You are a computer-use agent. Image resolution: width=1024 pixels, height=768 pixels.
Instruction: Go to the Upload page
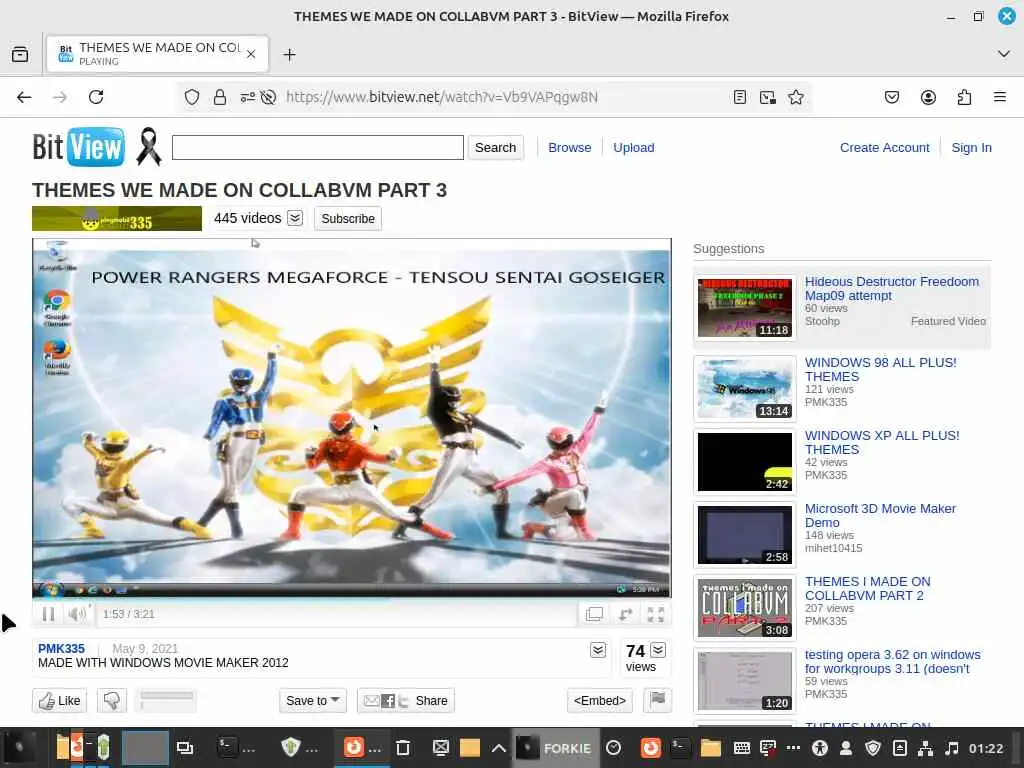click(x=633, y=148)
